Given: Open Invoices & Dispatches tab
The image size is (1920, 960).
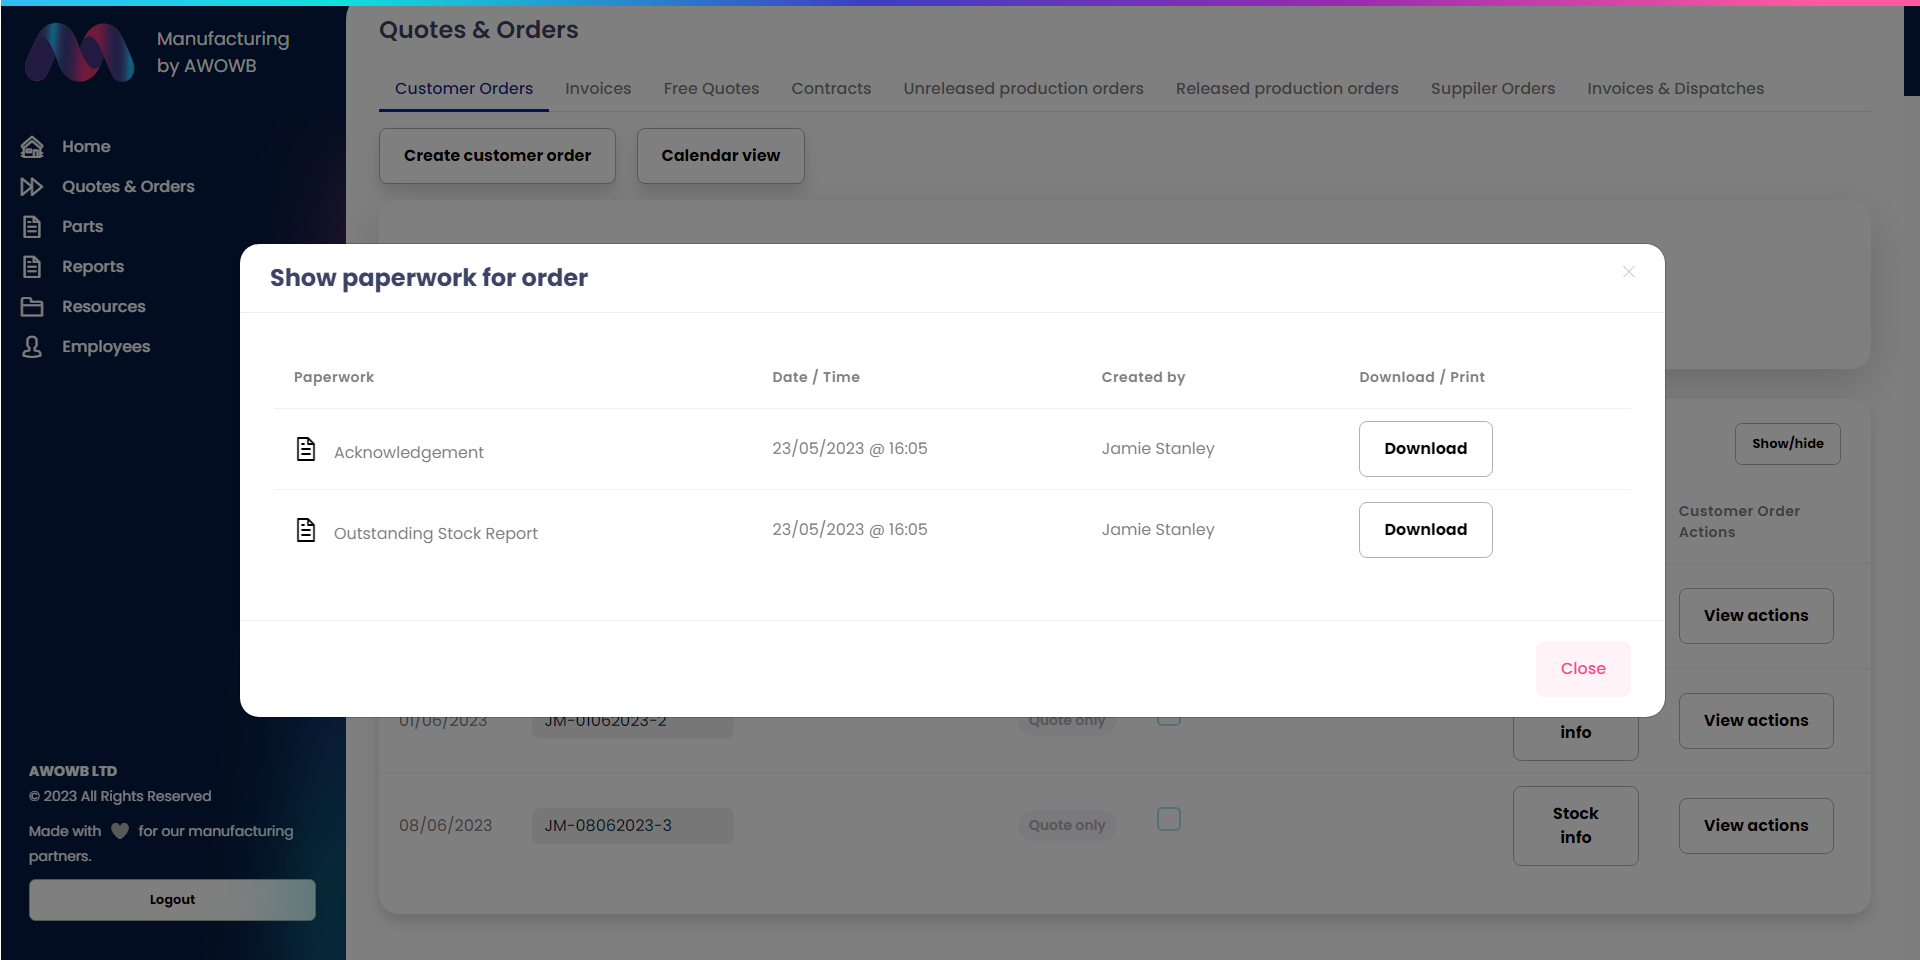Looking at the screenshot, I should pos(1675,88).
